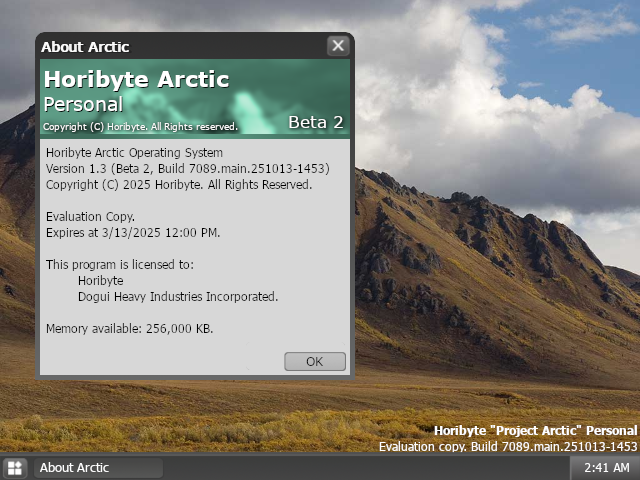The height and width of the screenshot is (480, 640).
Task: Click the banner copyright line 'All Rights reserved.'
Action: 140,127
